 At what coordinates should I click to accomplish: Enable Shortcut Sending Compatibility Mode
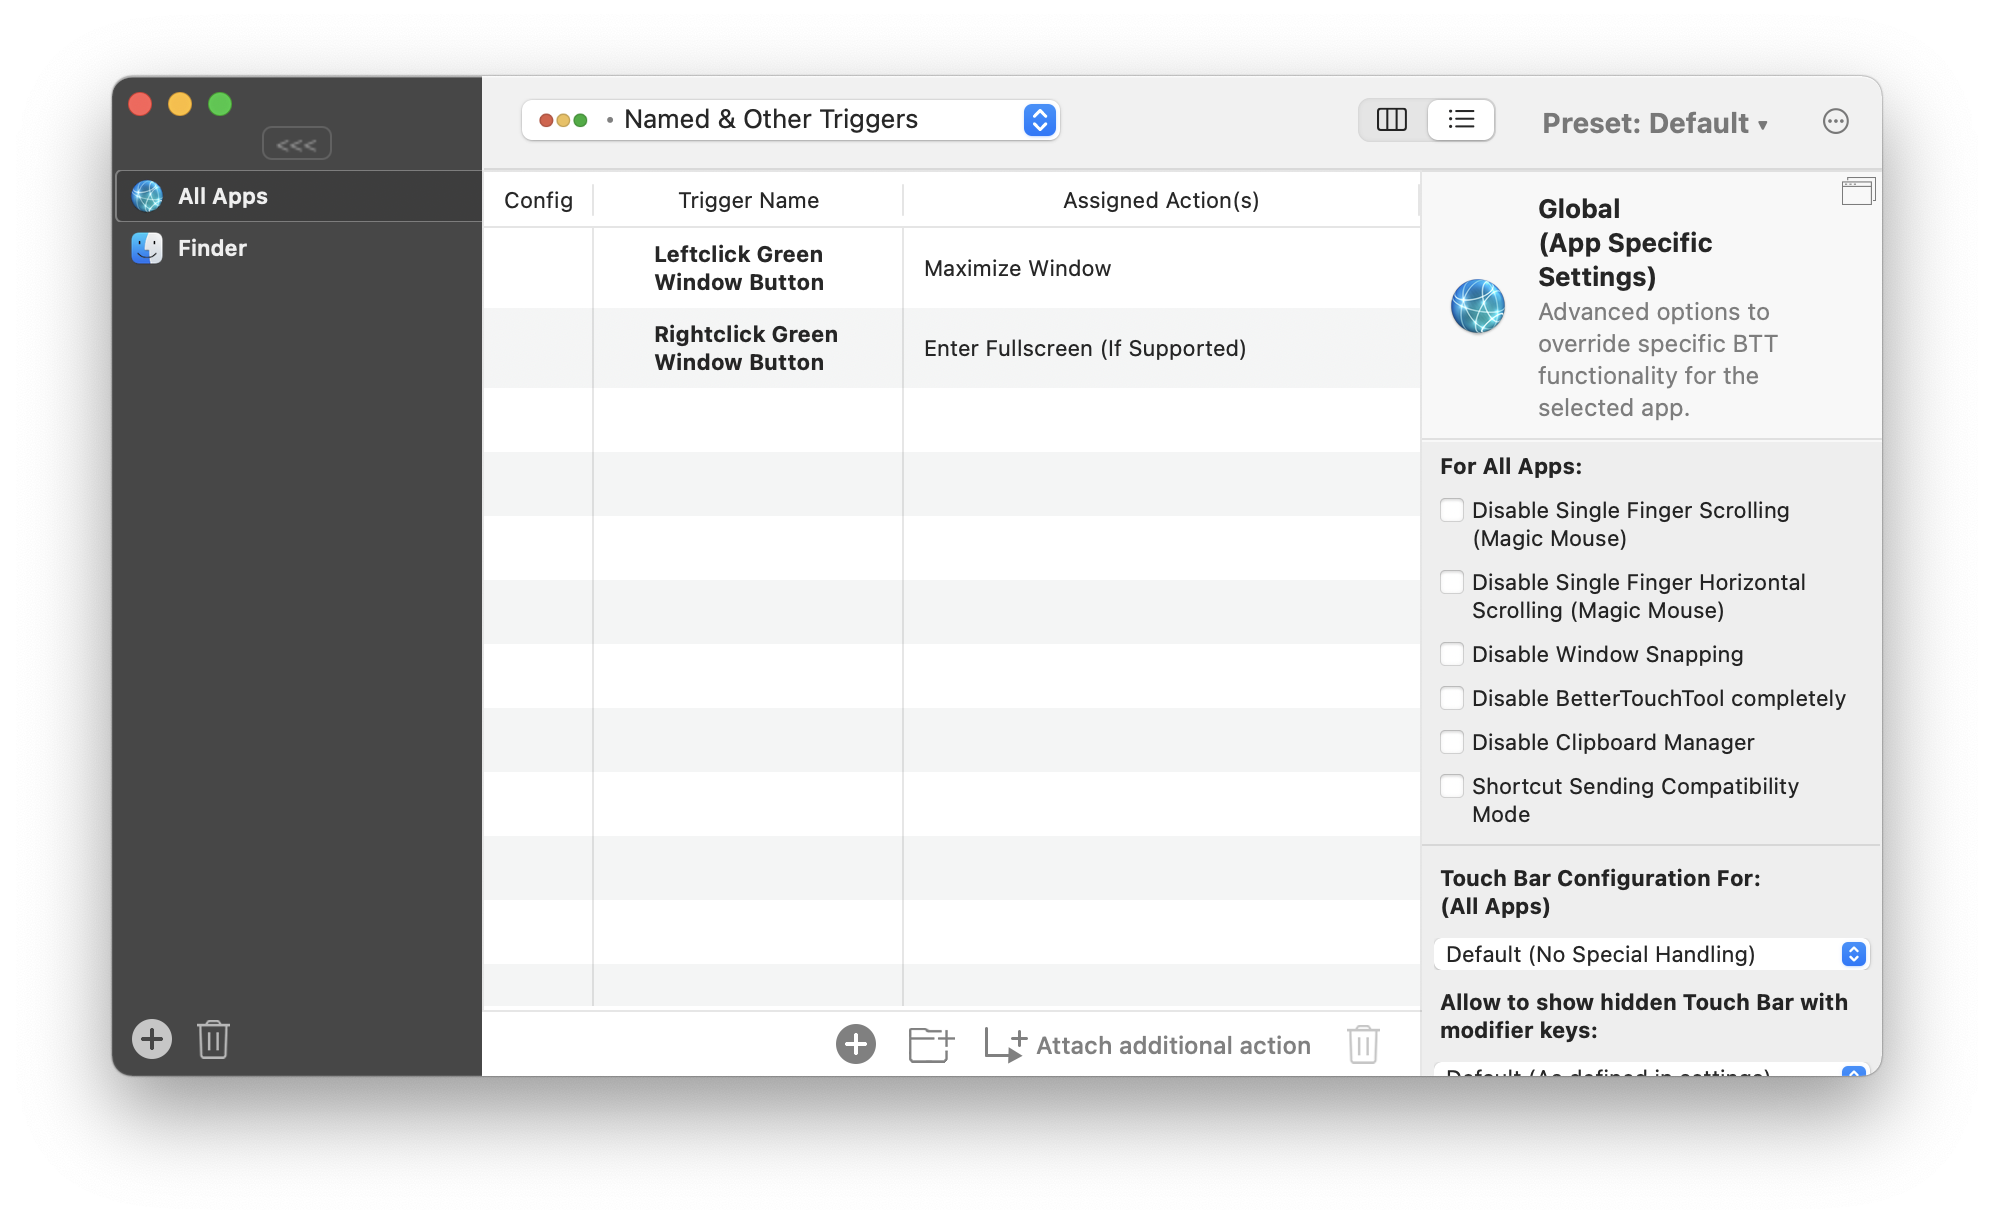coord(1450,785)
